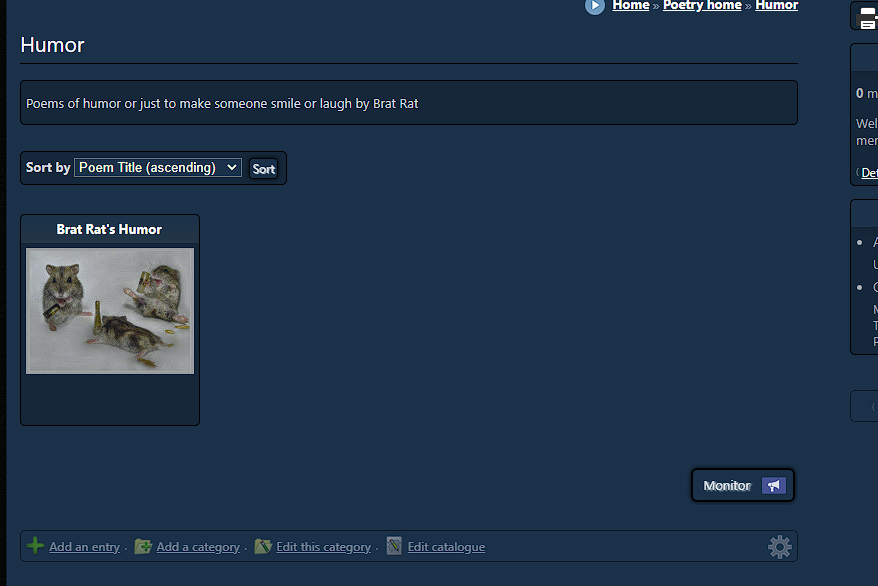Click Add a category link
The image size is (878, 586).
click(198, 547)
